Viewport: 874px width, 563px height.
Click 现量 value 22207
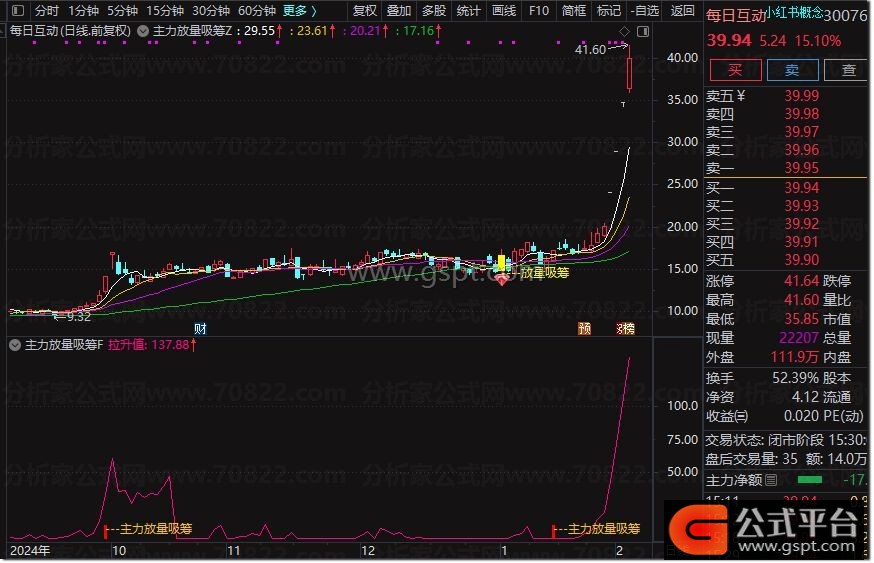coord(799,338)
